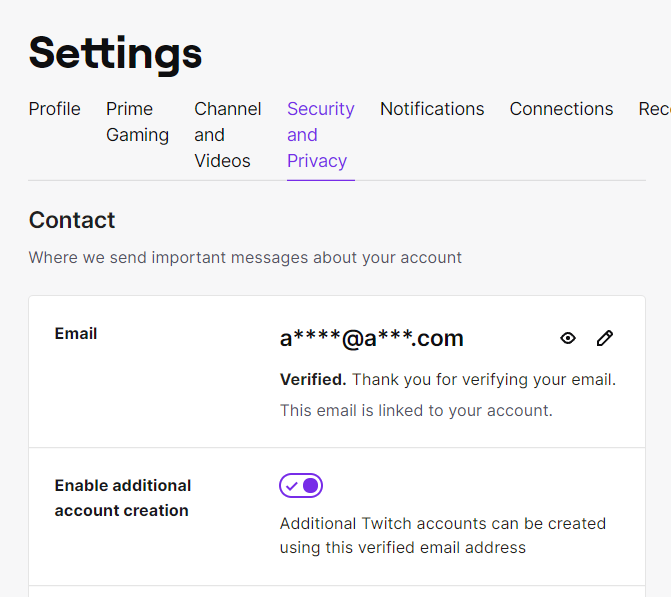This screenshot has width=671, height=597.
Task: Click the bold 'Verified.' status word
Action: click(313, 380)
